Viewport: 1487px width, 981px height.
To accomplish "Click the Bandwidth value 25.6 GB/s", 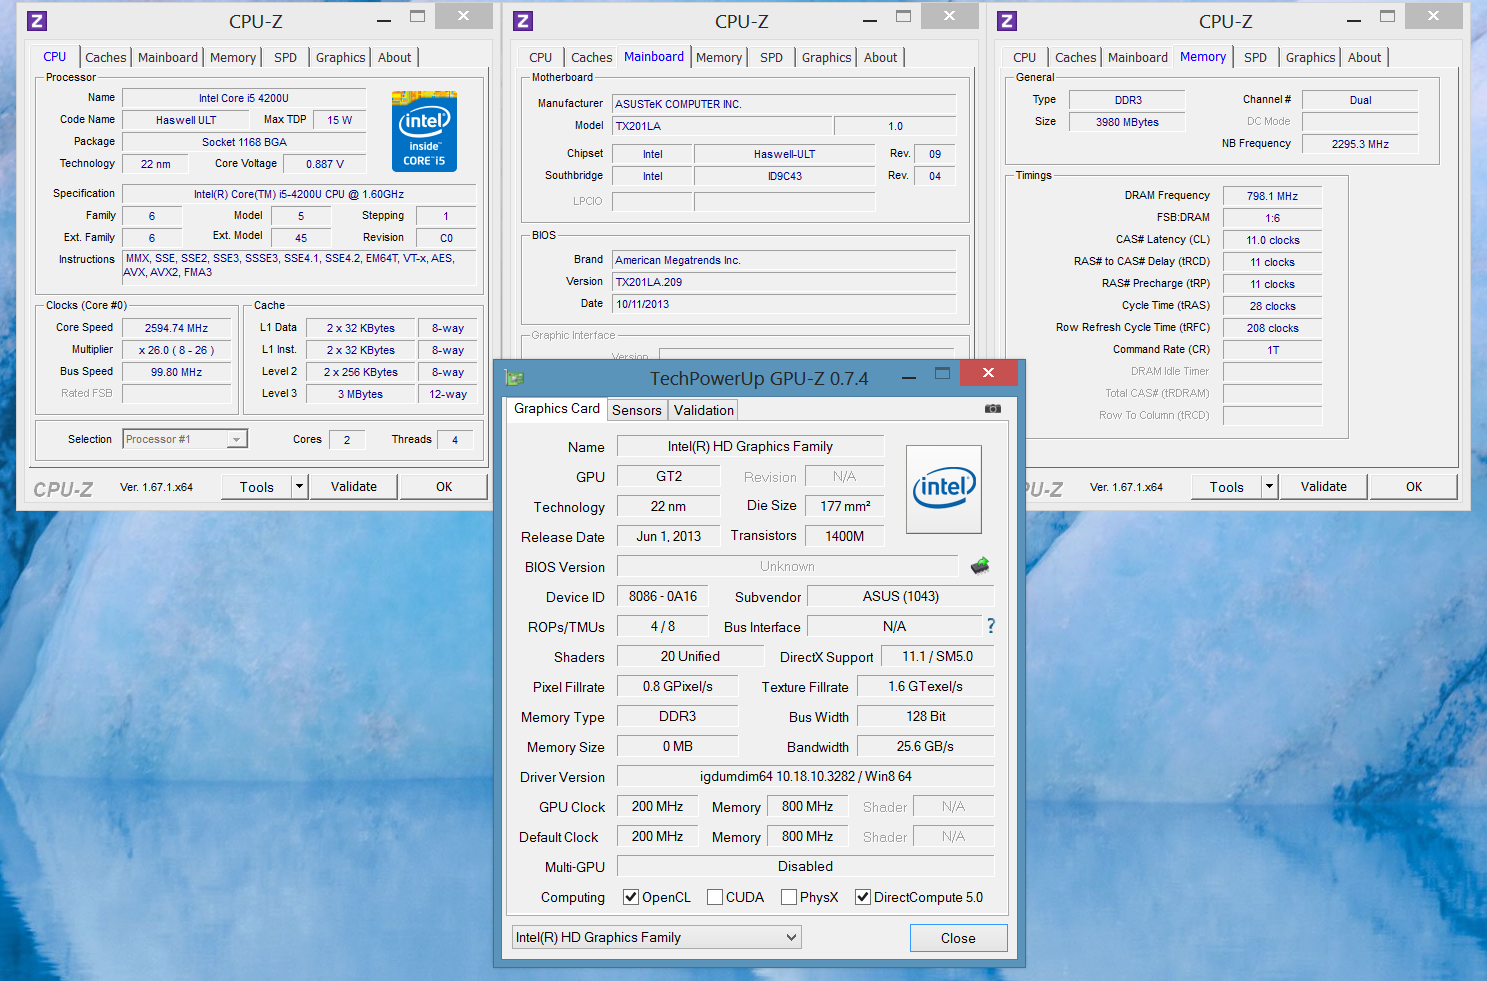I will pos(925,746).
